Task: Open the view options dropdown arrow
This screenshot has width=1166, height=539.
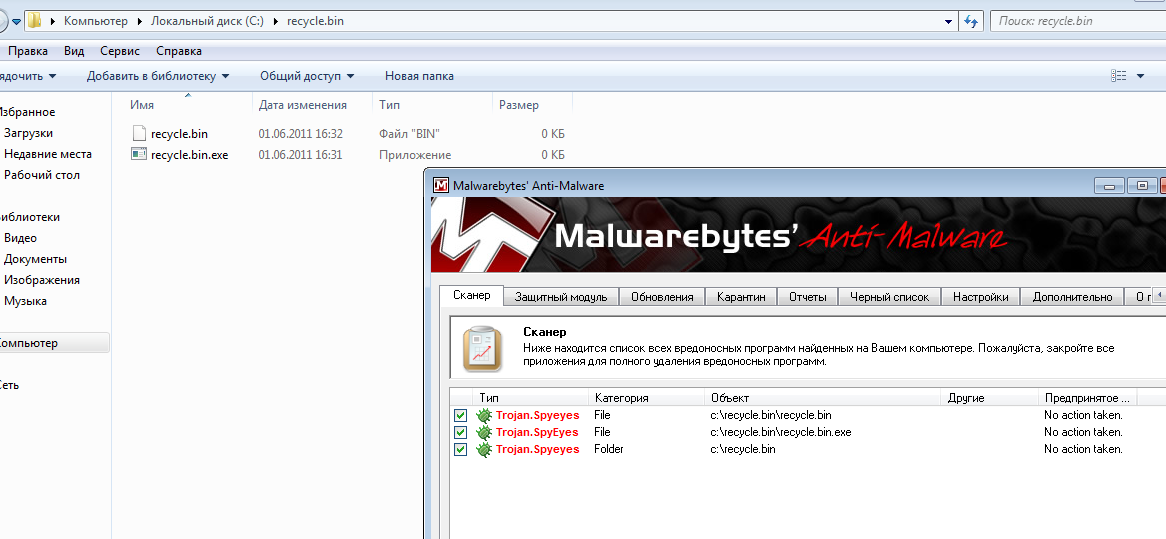Action: (x=1141, y=76)
